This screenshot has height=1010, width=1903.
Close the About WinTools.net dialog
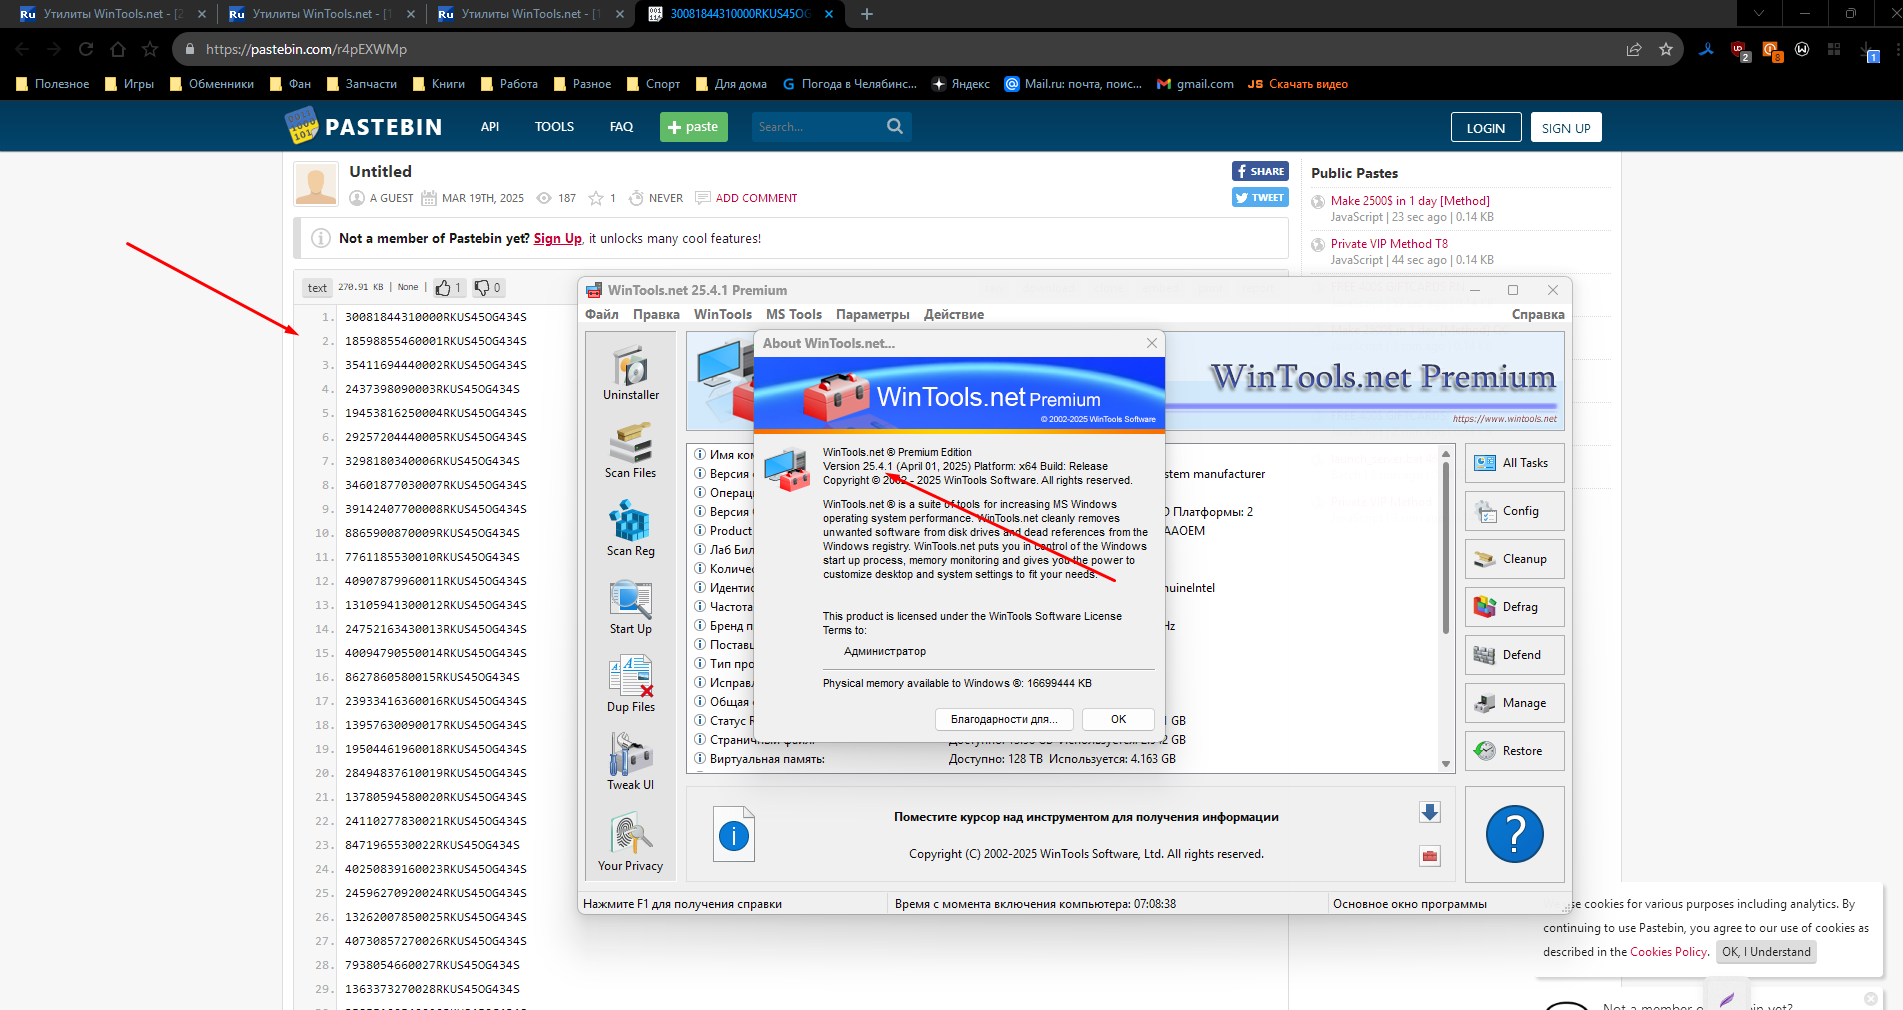coord(1152,343)
